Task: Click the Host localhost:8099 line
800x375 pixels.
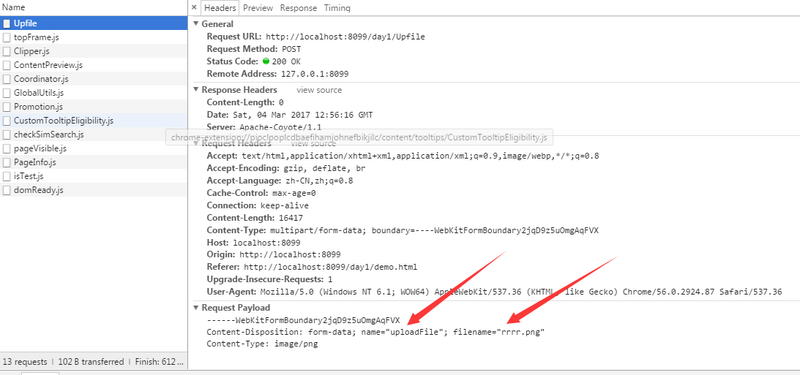Action: point(254,243)
